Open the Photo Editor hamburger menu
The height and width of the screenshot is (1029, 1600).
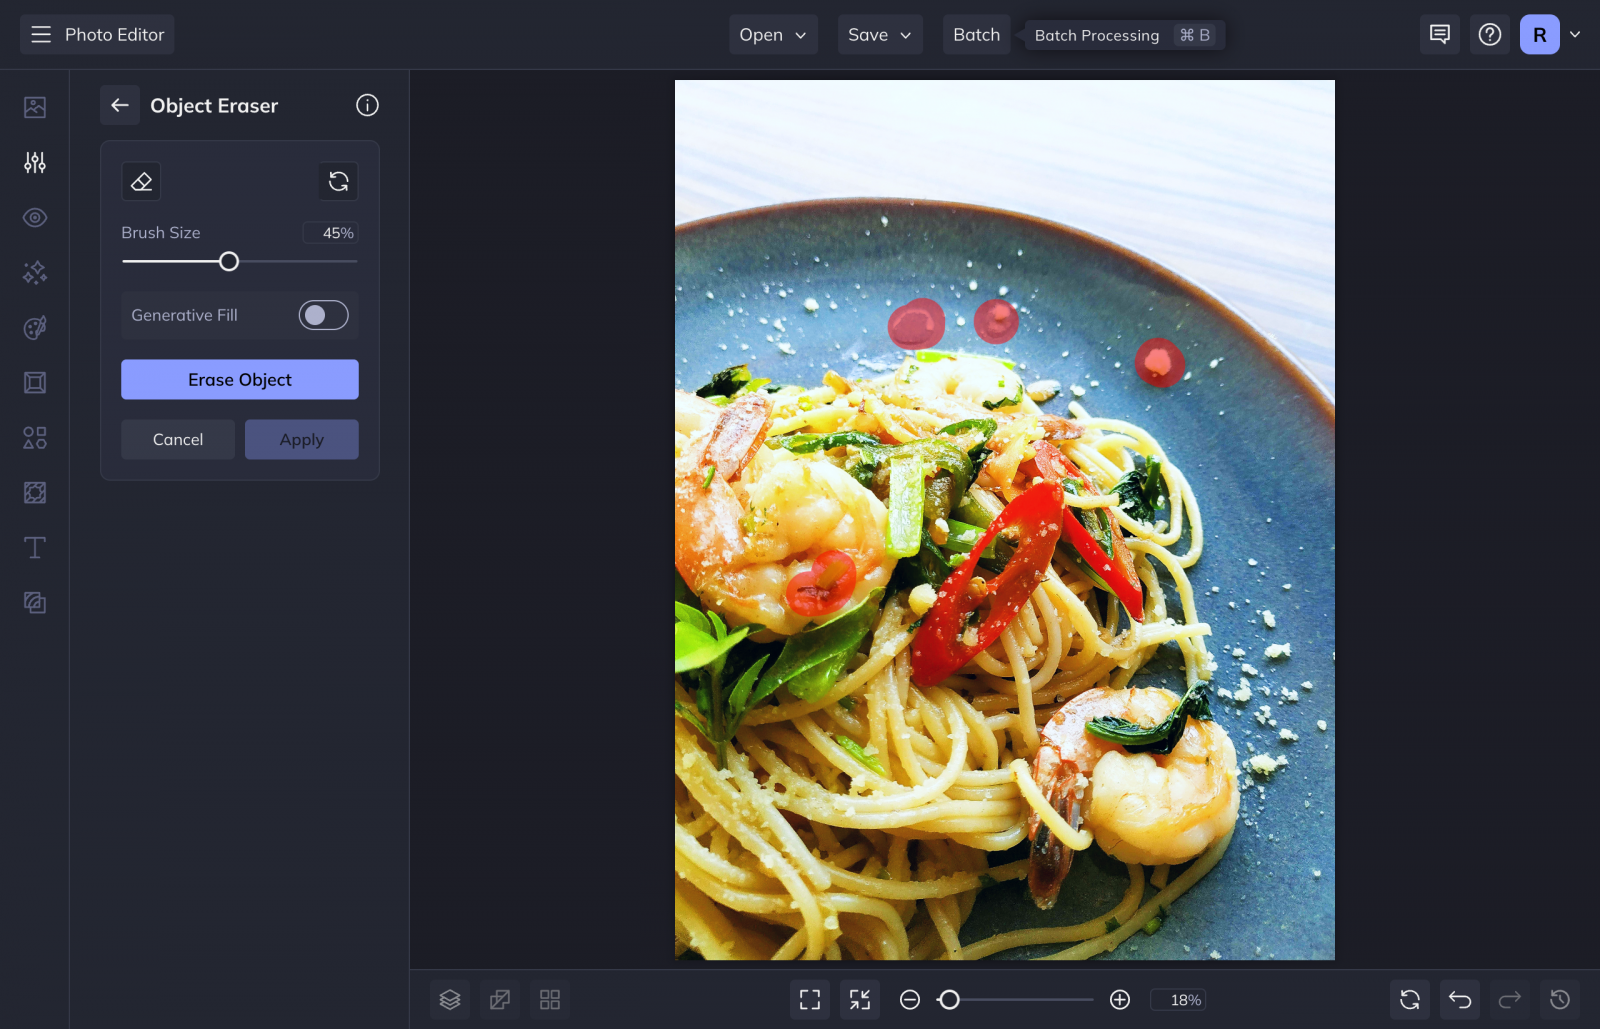(x=40, y=33)
